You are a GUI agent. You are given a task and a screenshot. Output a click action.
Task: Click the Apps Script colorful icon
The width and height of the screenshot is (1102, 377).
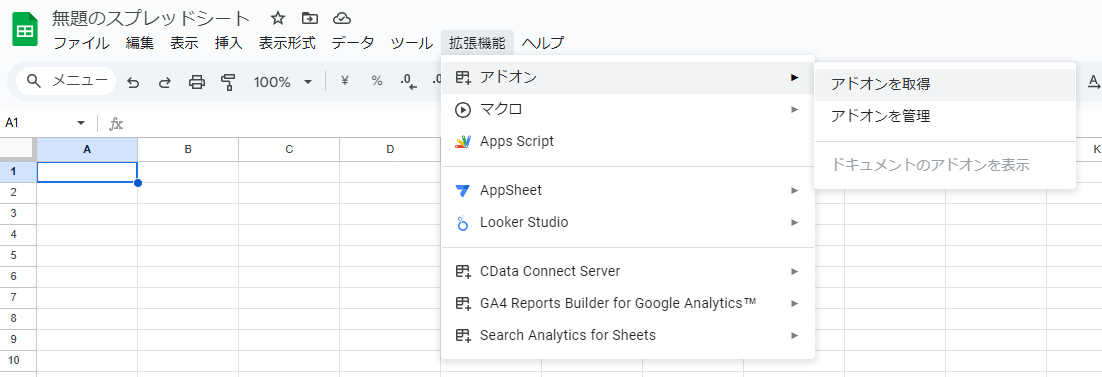point(462,141)
